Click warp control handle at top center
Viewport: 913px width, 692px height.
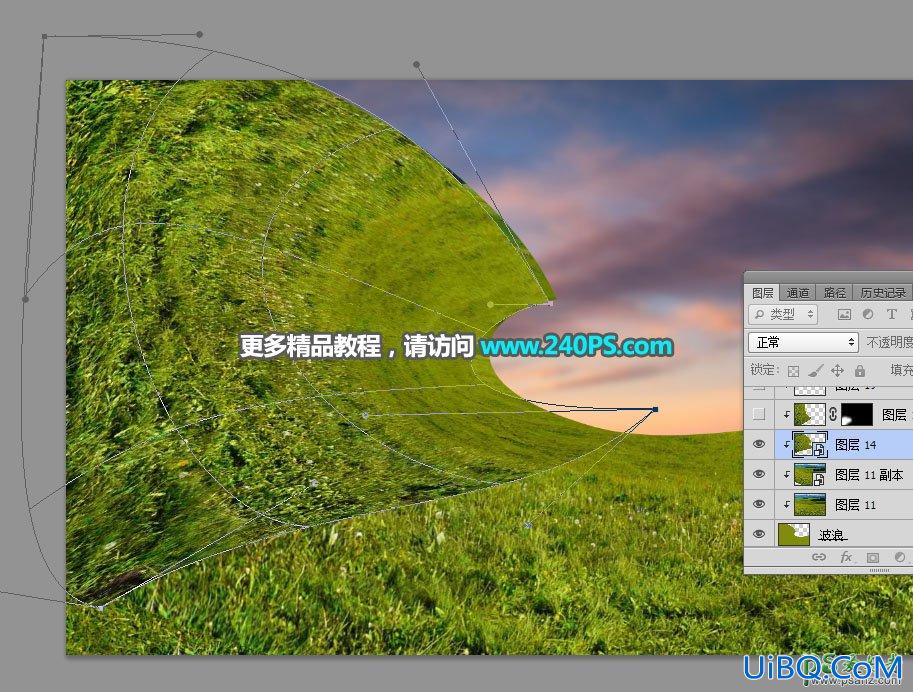416,64
